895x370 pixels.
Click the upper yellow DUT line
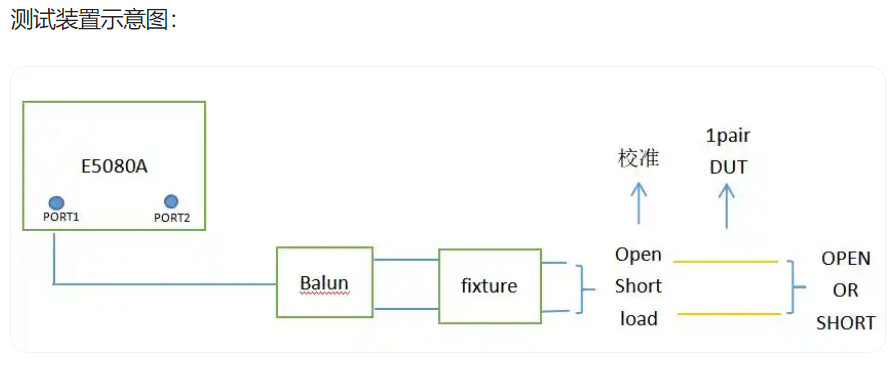[726, 262]
